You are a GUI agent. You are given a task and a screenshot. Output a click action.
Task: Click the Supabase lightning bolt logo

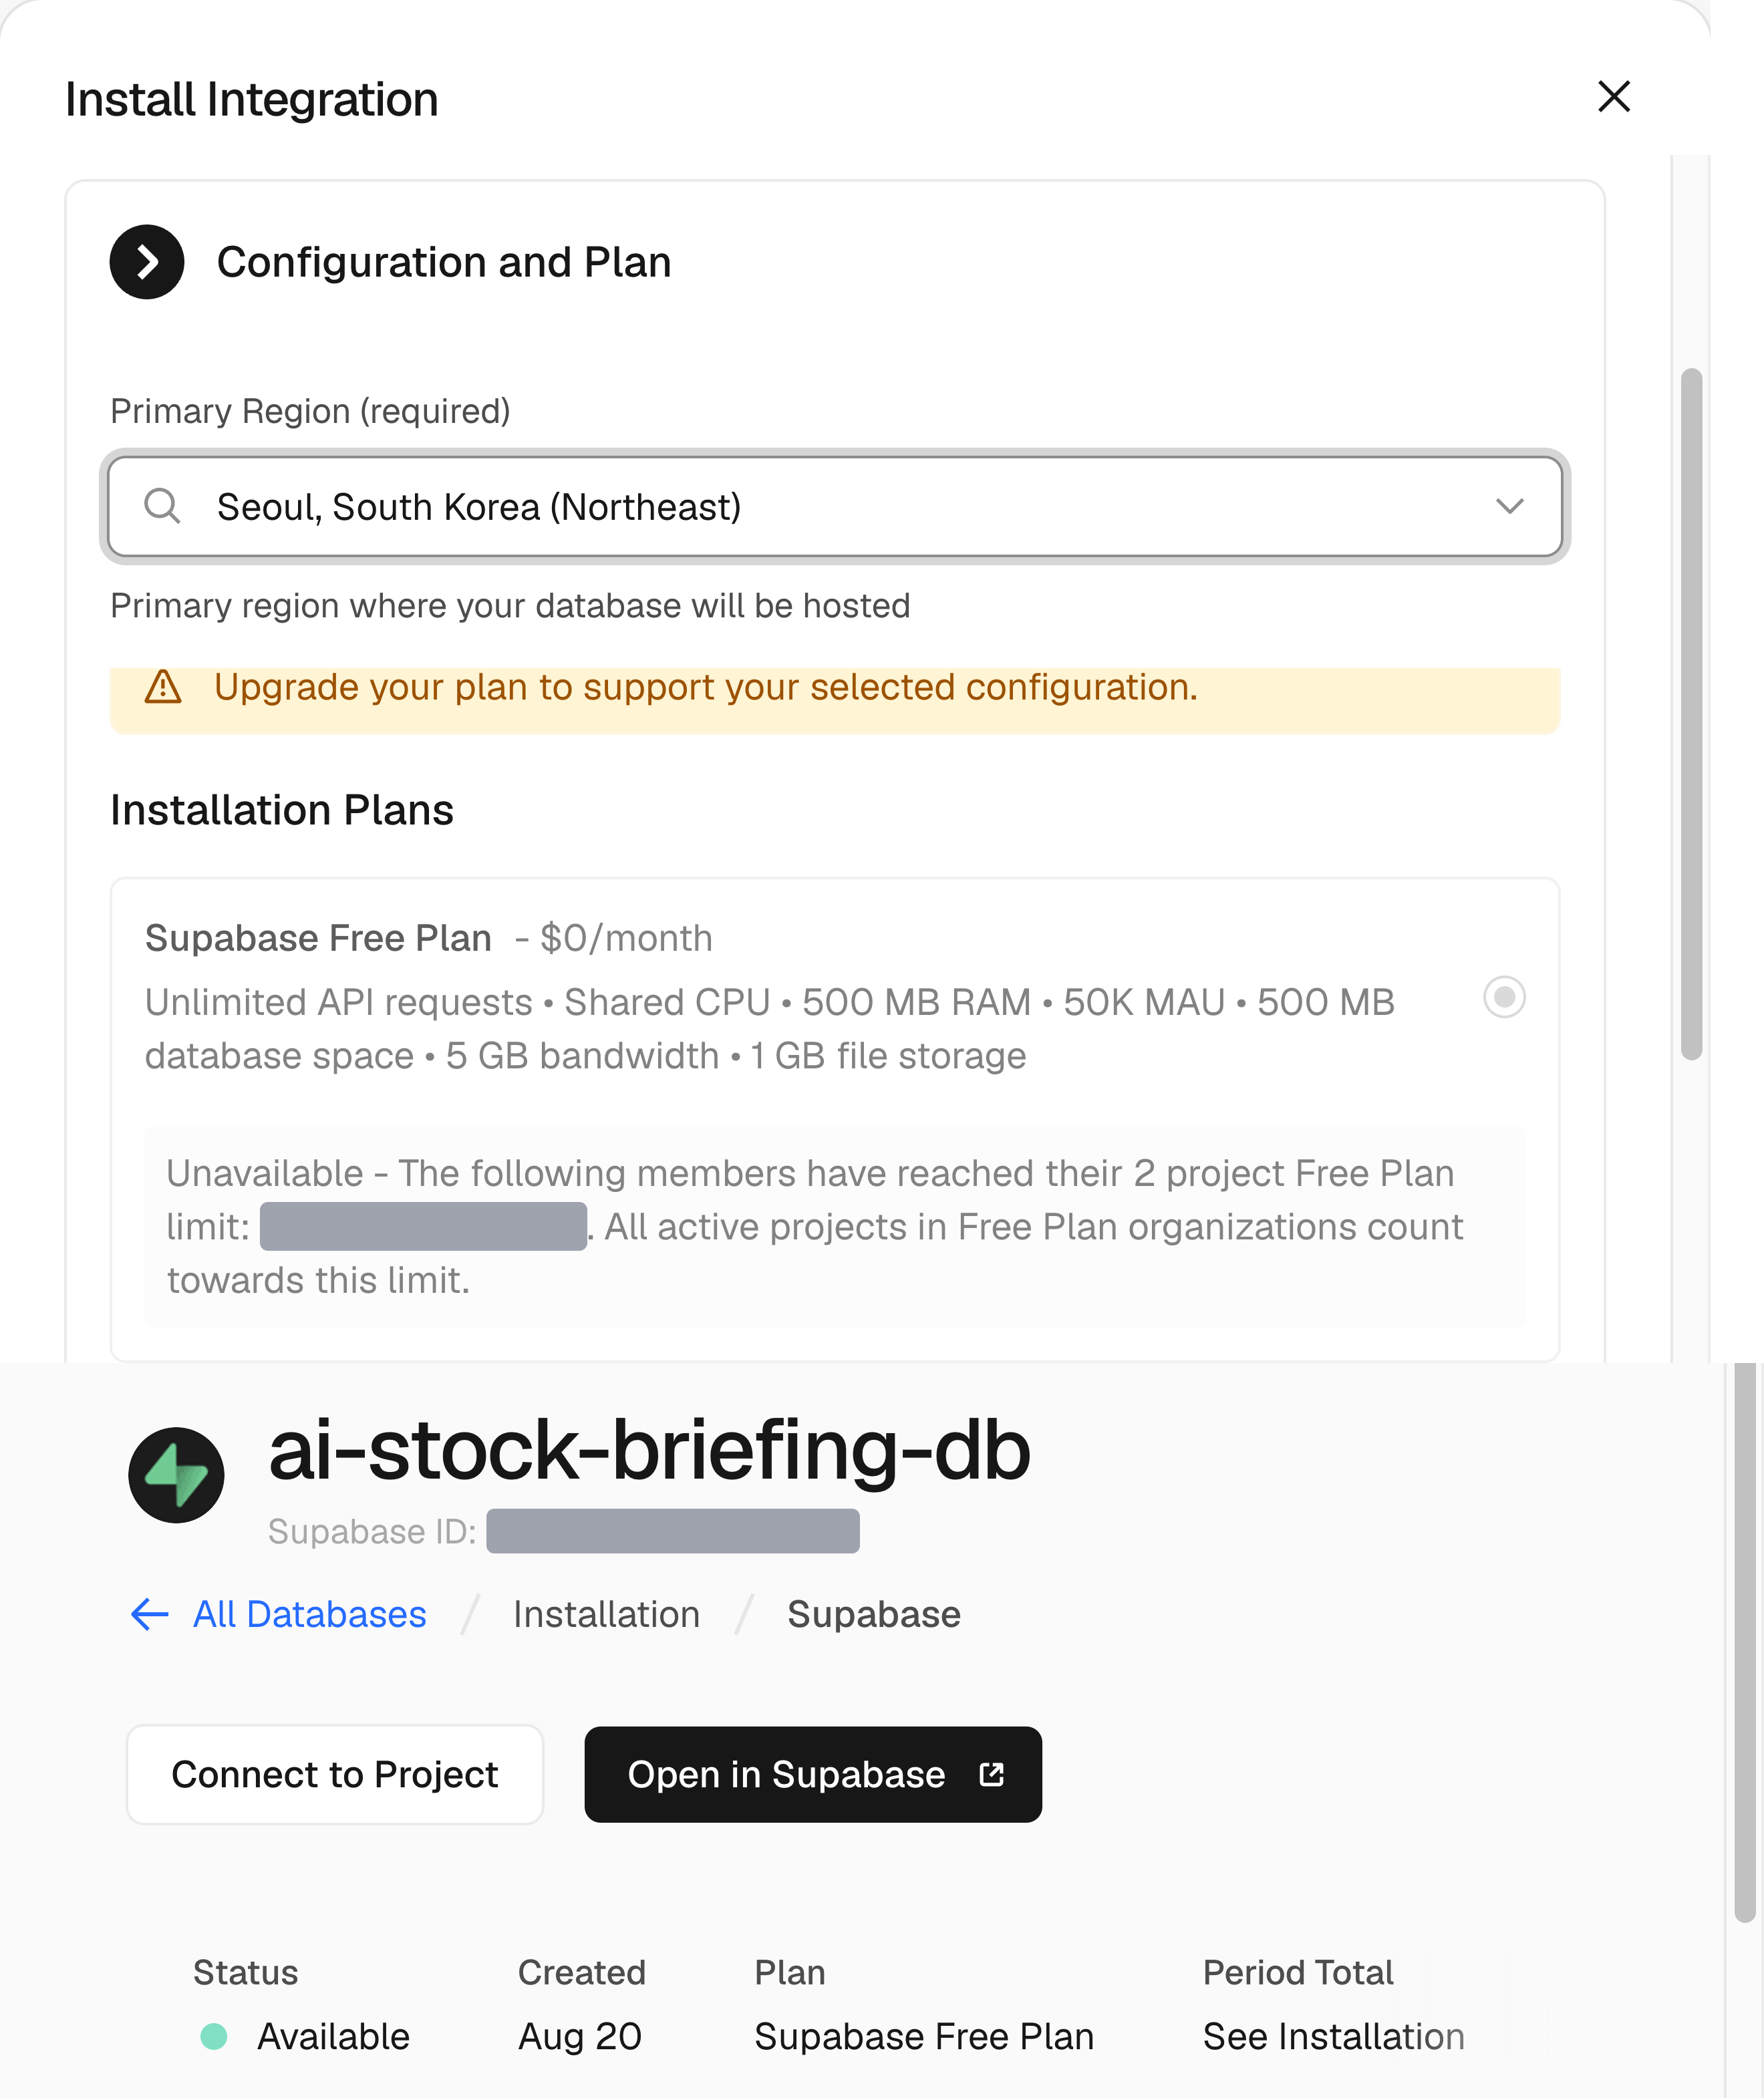coord(176,1475)
